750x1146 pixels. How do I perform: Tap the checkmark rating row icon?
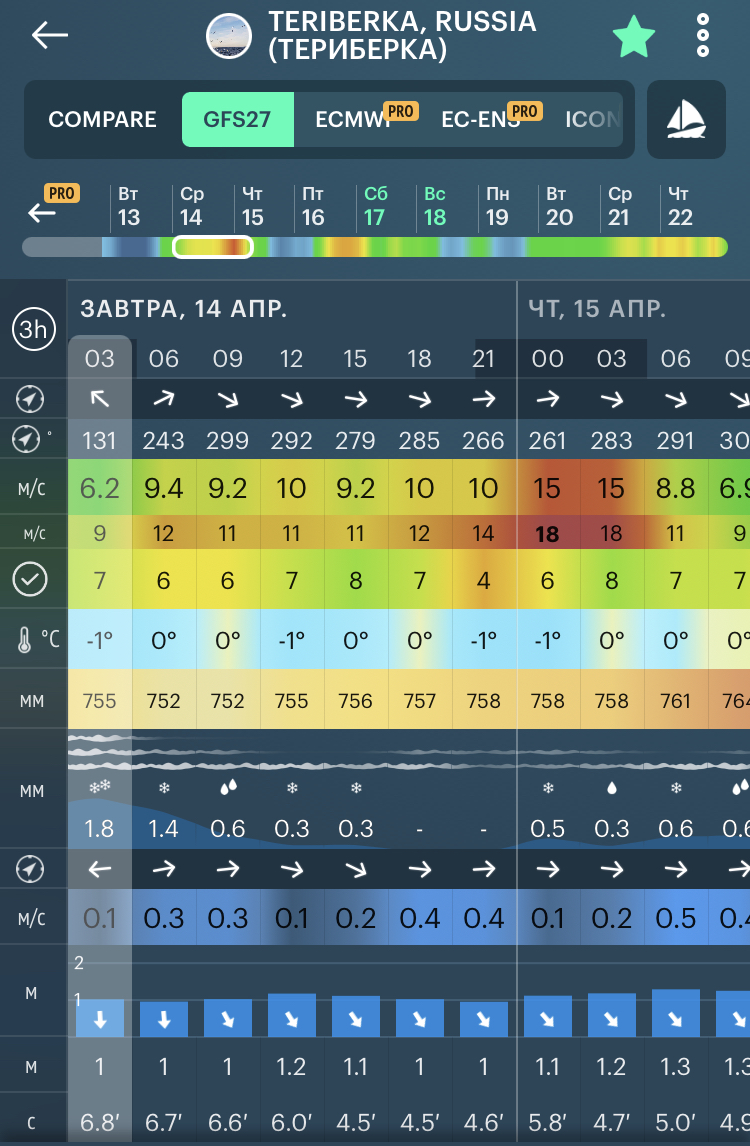coord(31,578)
